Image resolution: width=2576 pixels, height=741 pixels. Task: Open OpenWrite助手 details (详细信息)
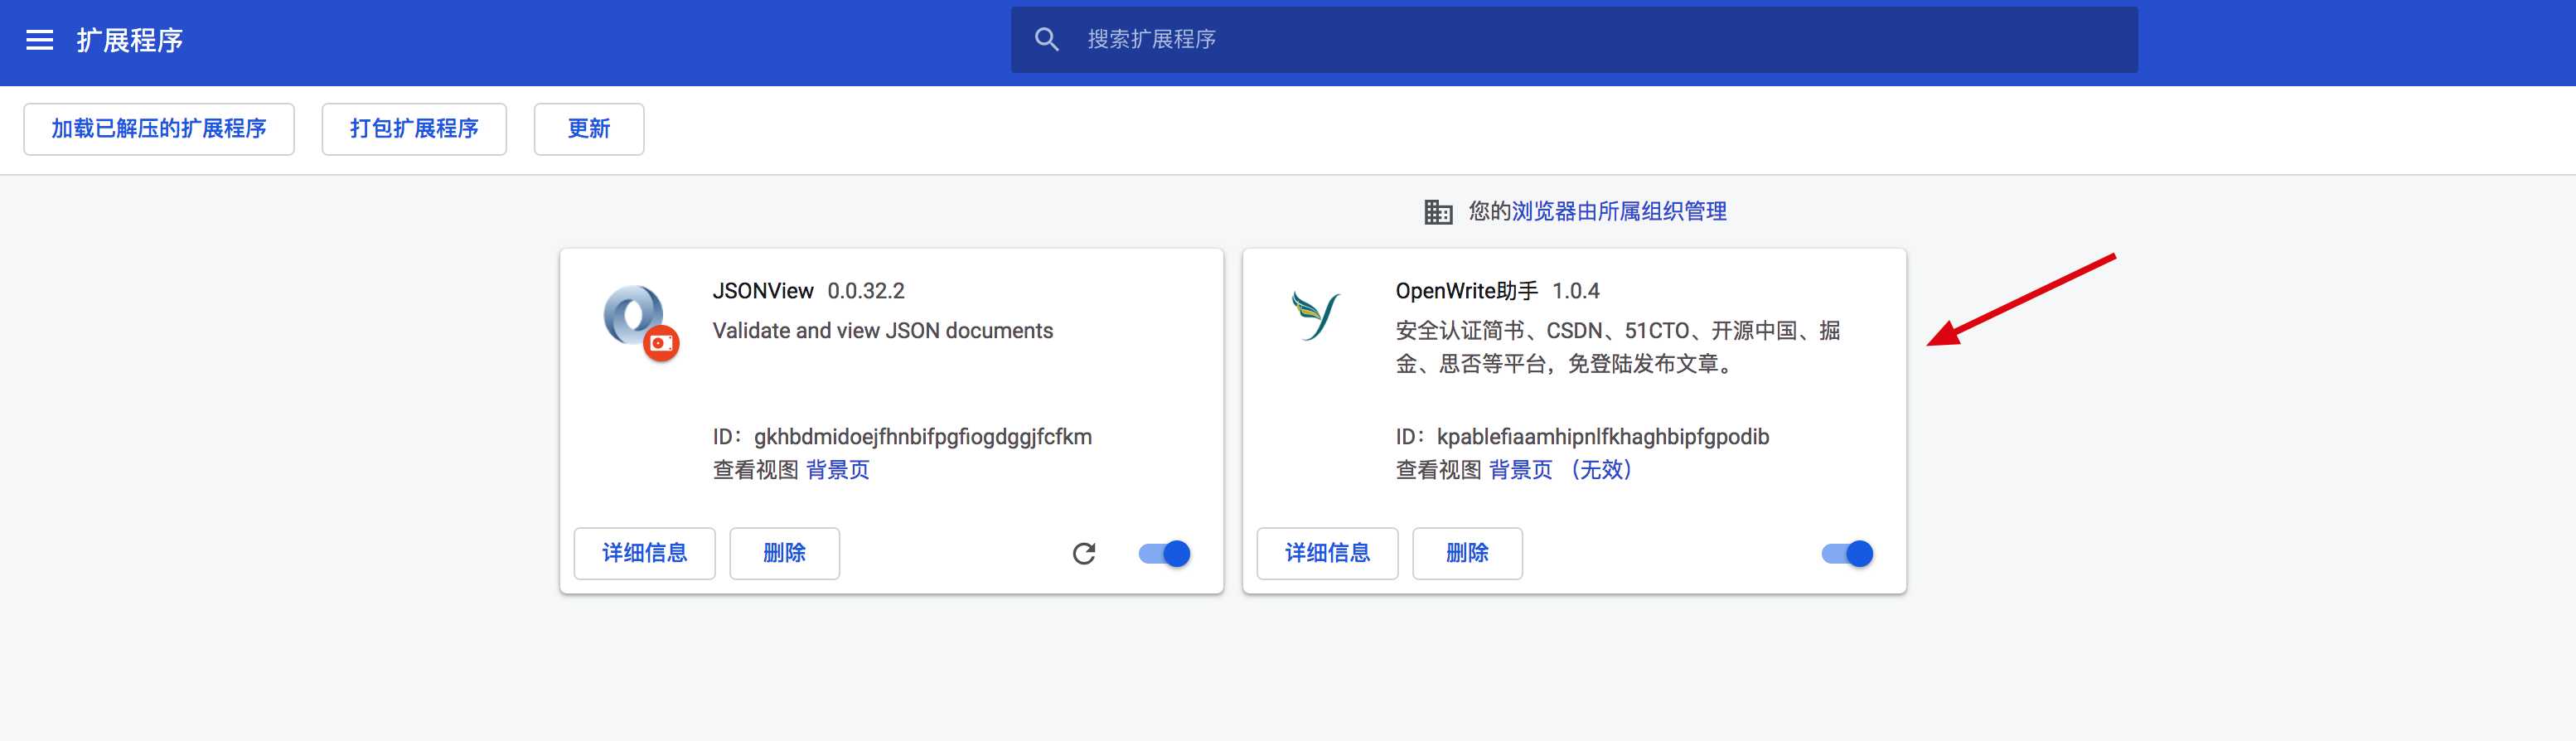point(1328,554)
